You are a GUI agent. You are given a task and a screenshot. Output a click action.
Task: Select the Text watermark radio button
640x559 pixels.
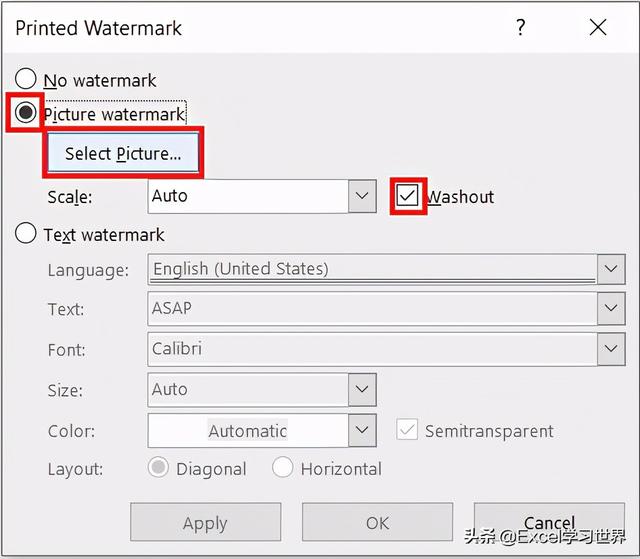click(x=26, y=235)
